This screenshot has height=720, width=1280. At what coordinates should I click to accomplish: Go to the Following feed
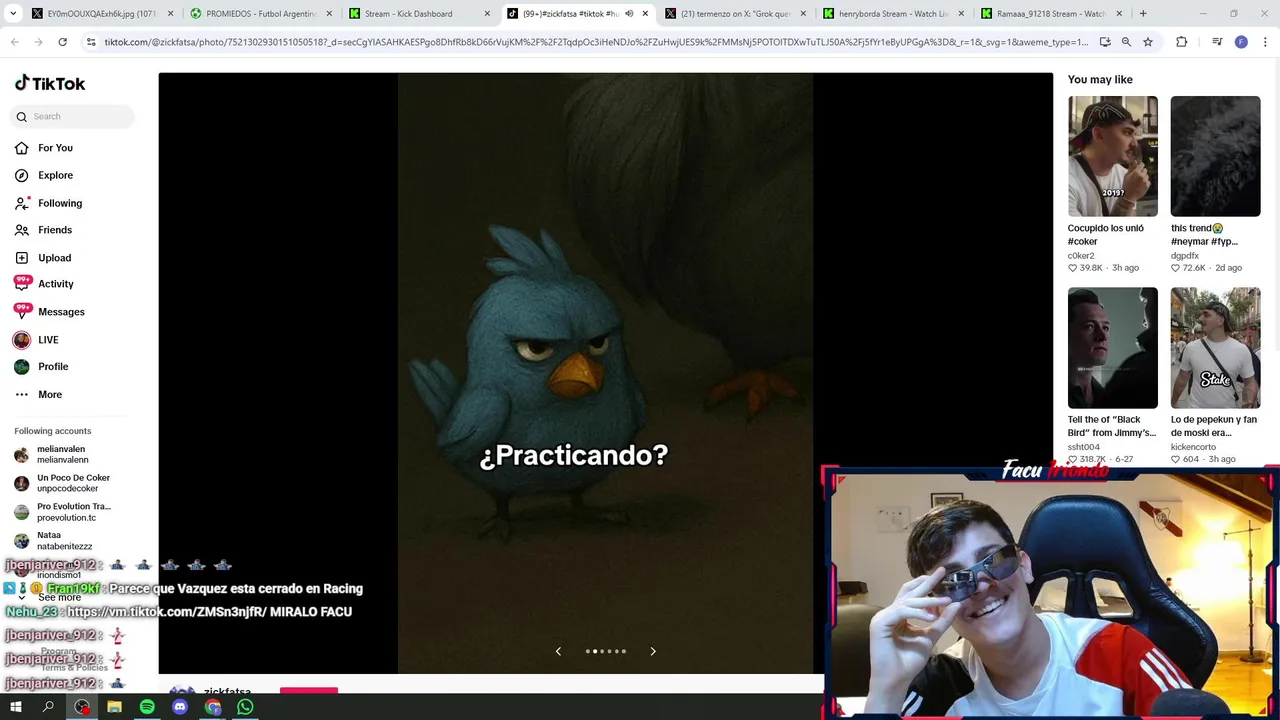[x=60, y=203]
